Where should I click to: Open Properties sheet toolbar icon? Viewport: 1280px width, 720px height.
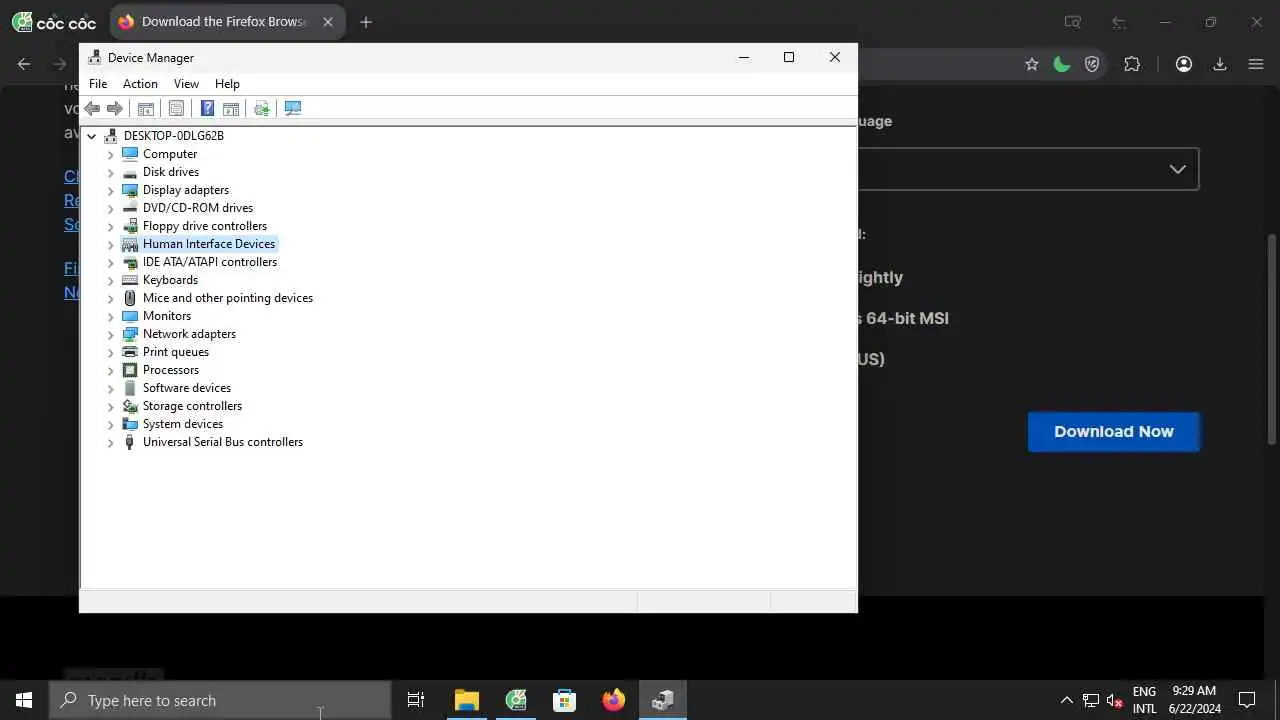pyautogui.click(x=176, y=108)
